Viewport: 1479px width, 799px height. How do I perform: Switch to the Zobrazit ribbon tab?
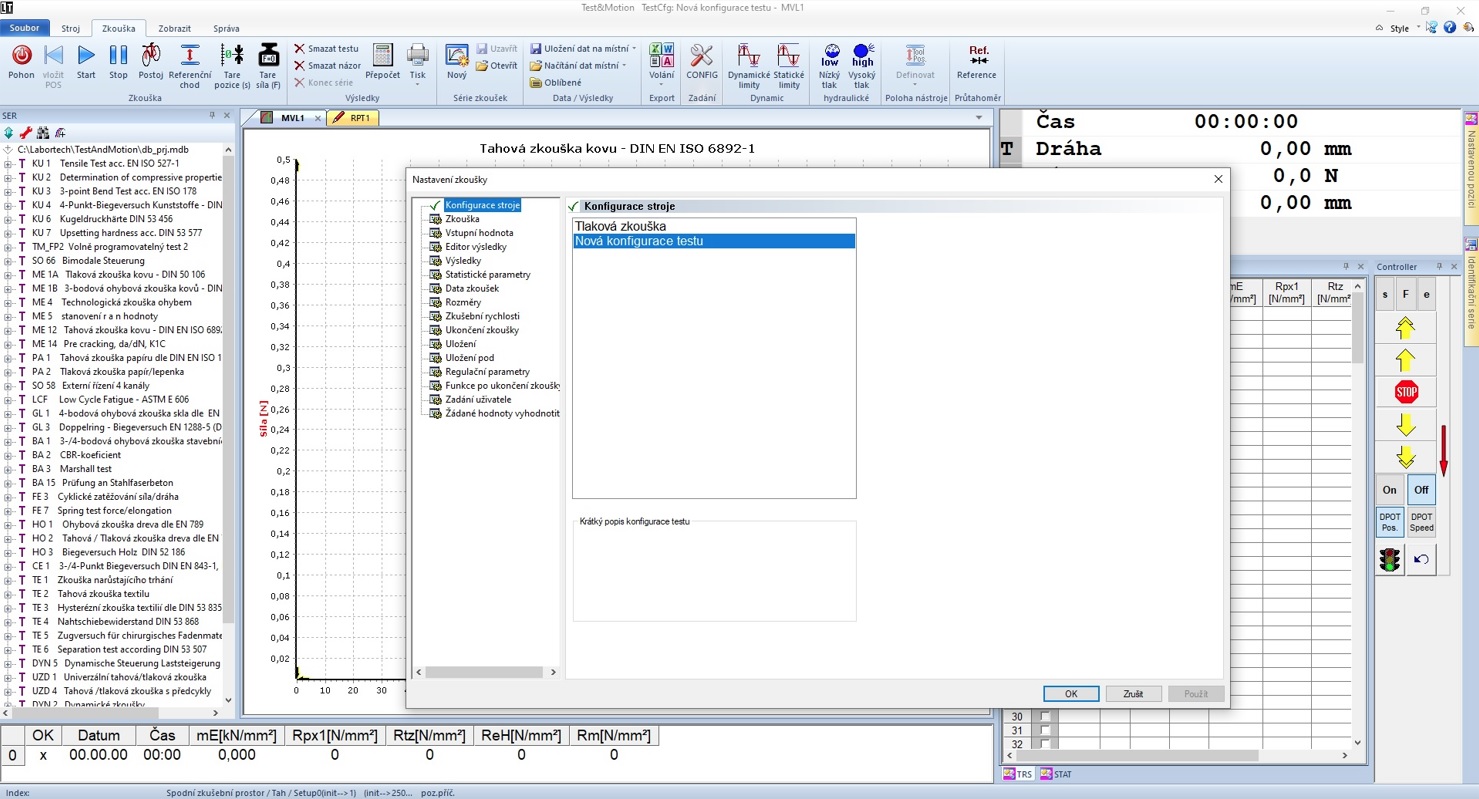click(173, 29)
